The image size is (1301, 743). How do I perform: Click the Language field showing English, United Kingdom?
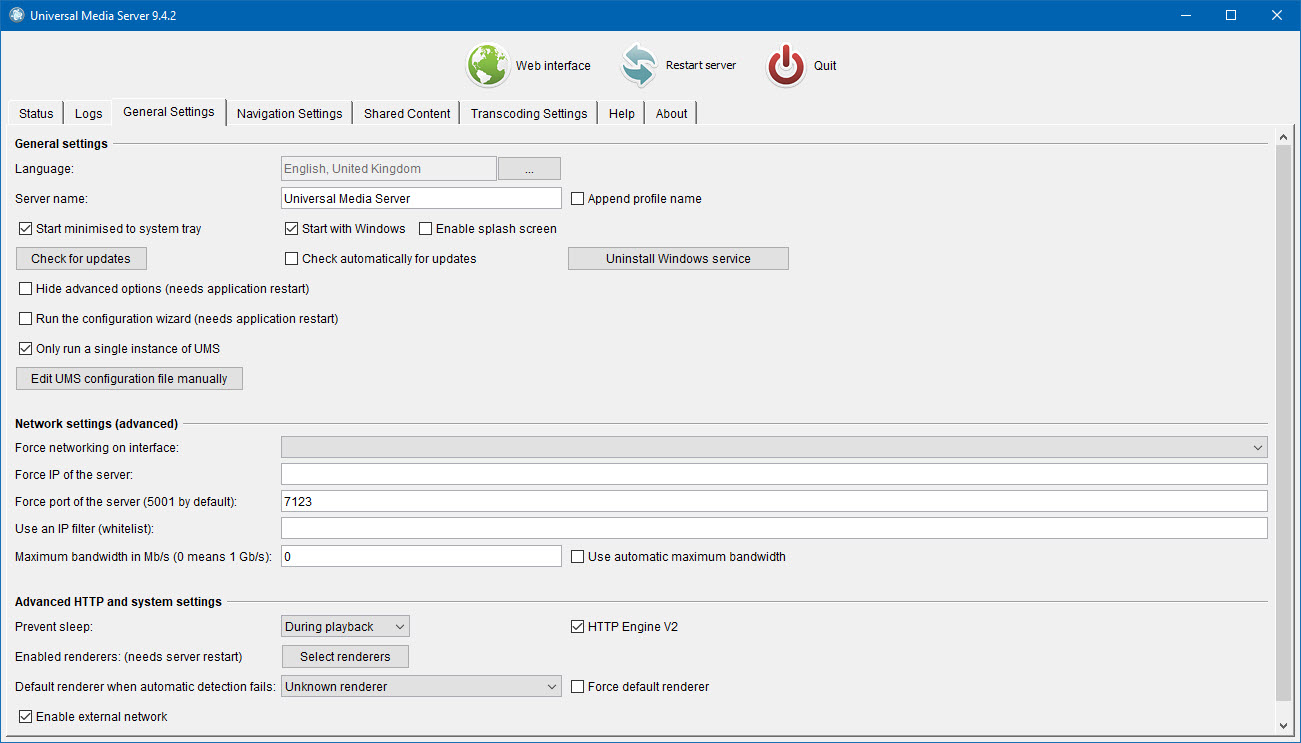pyautogui.click(x=389, y=169)
